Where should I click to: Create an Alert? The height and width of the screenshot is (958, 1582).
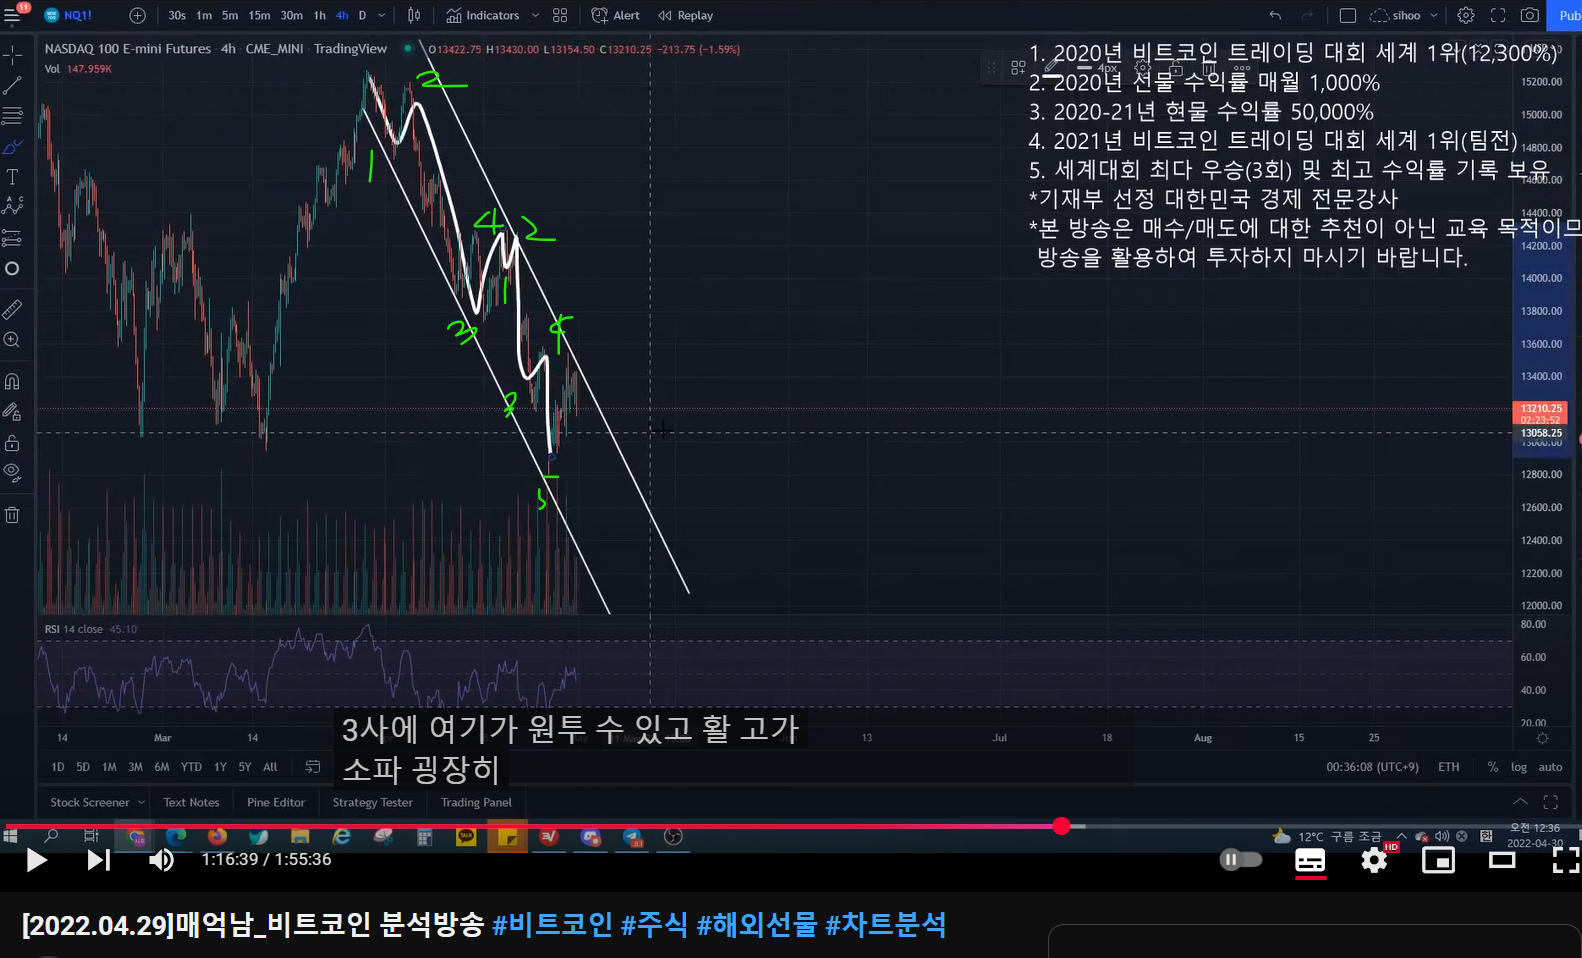coord(616,15)
